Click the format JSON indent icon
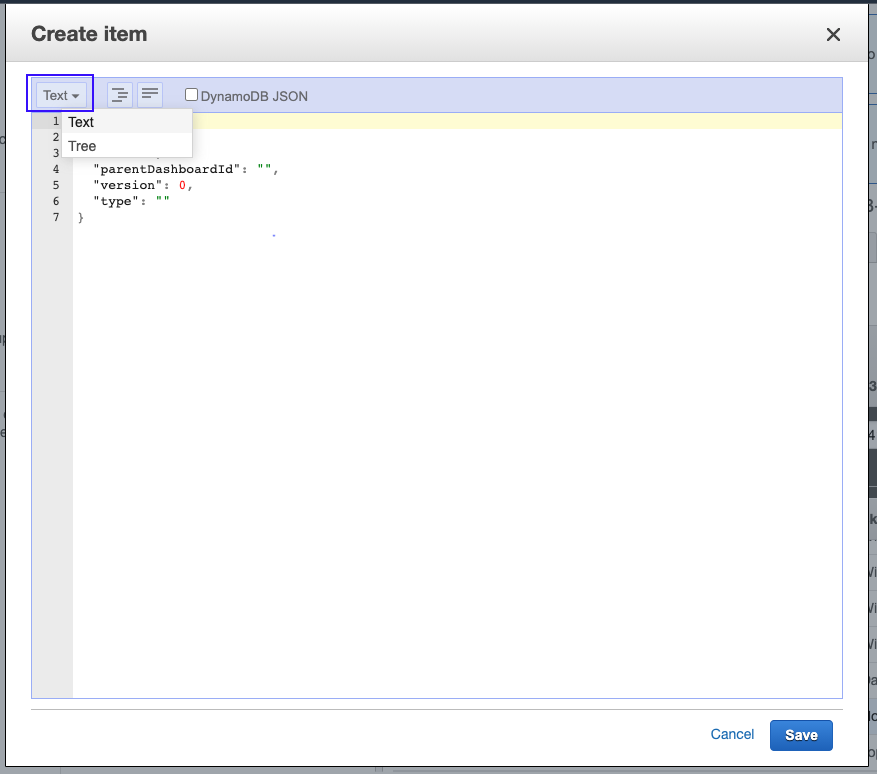Viewport: 877px width, 774px height. coord(120,95)
